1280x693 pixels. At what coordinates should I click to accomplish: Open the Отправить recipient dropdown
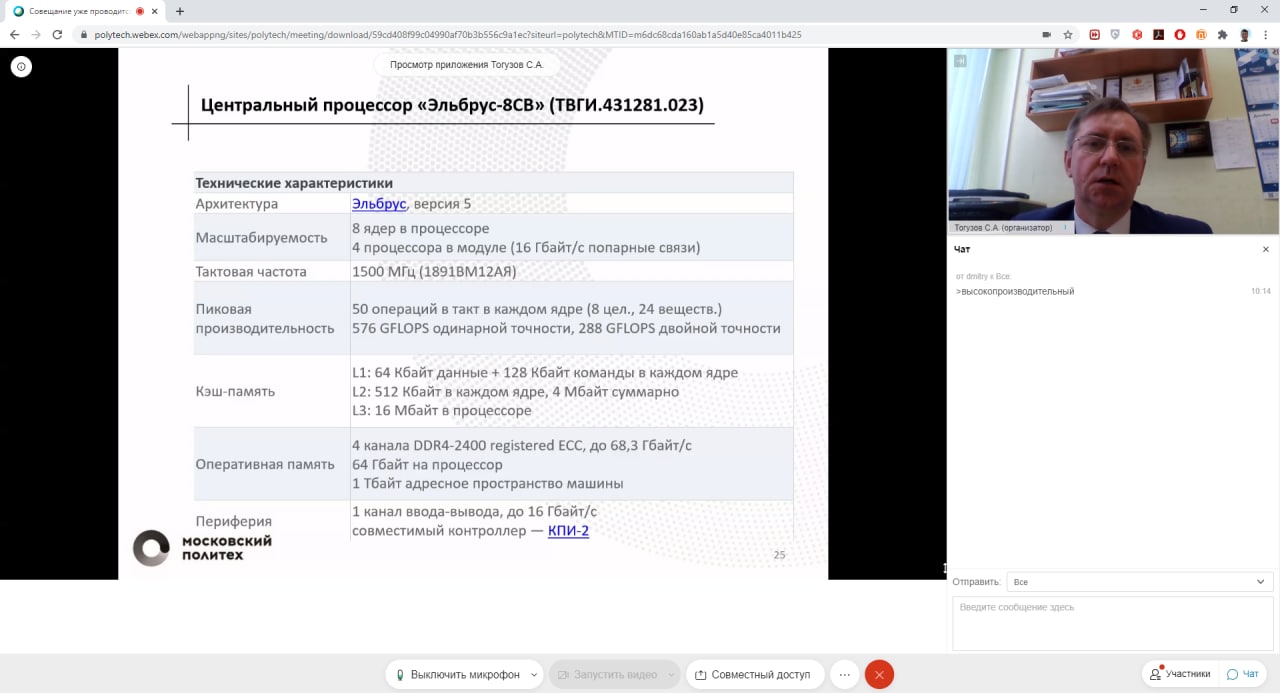coord(1139,581)
